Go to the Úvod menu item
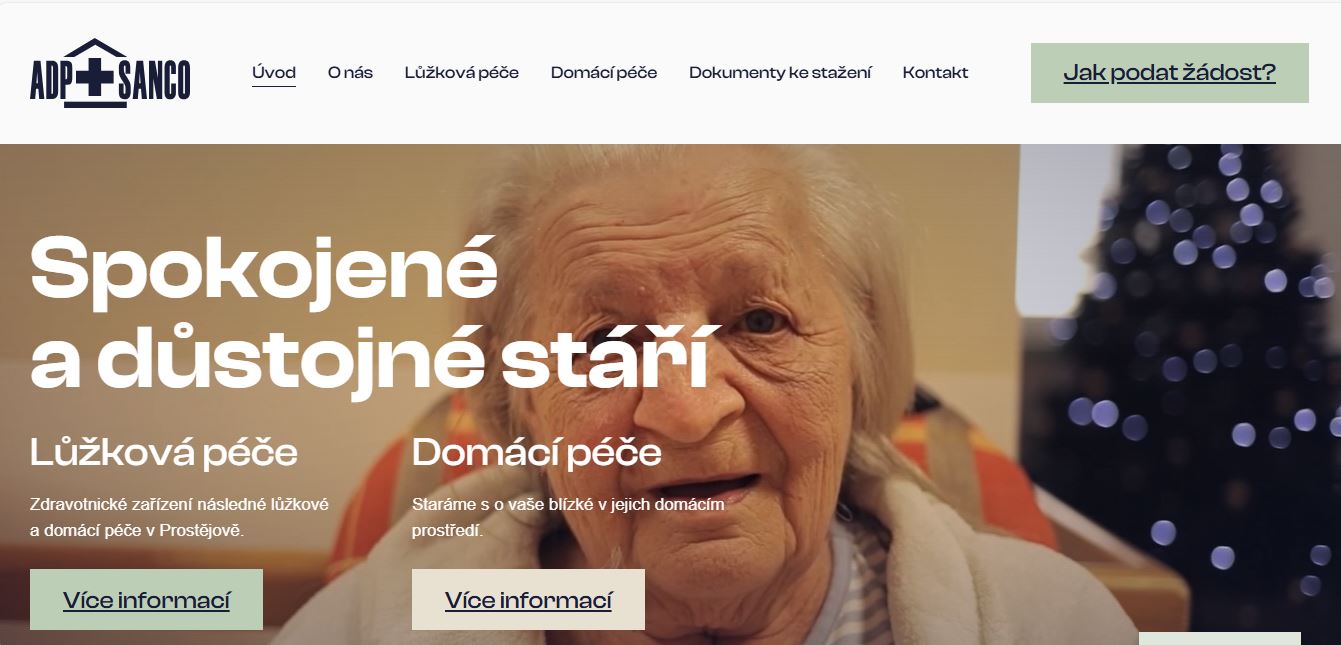1341x645 pixels. pyautogui.click(x=274, y=72)
